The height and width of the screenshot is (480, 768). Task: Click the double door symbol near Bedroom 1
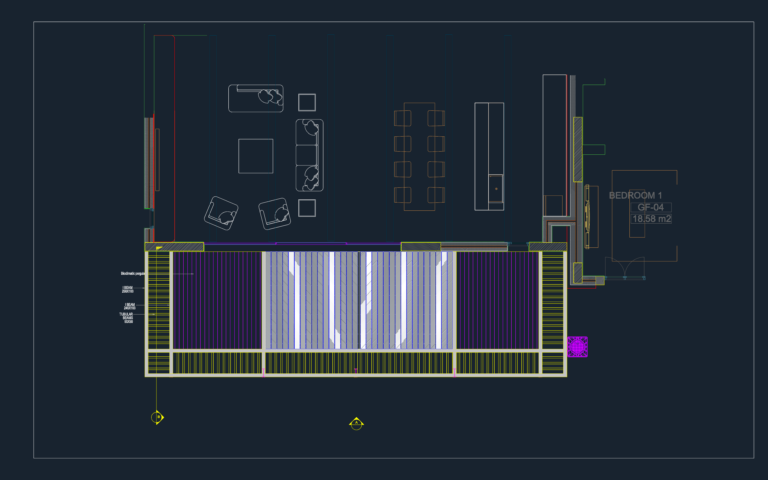coord(624,267)
